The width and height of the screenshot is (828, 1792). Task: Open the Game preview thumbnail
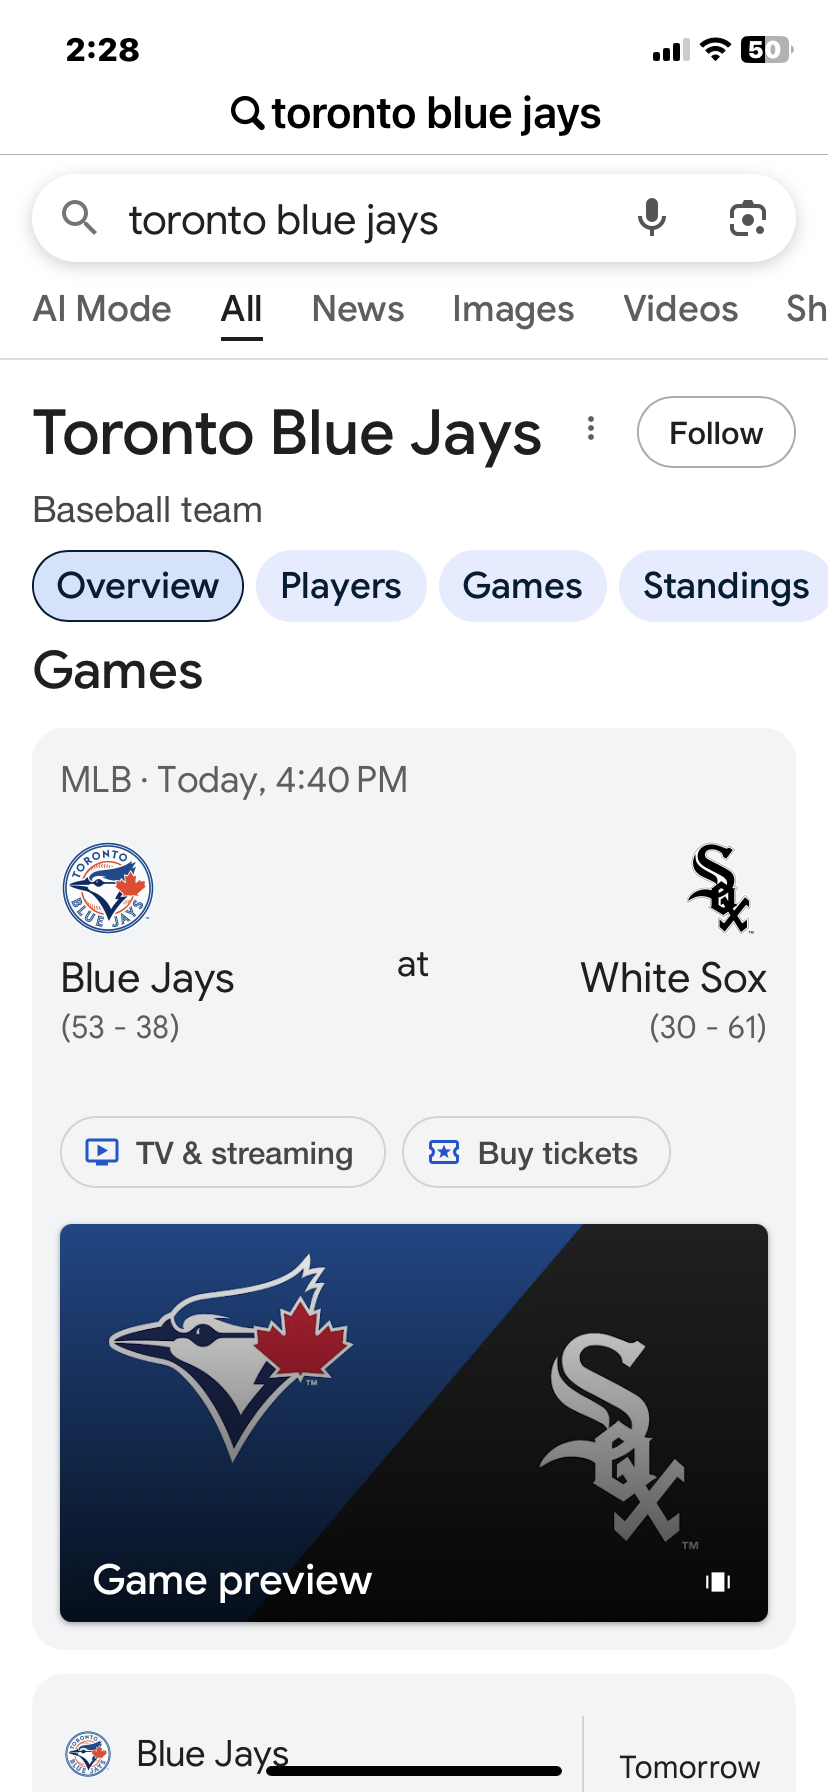[414, 1422]
